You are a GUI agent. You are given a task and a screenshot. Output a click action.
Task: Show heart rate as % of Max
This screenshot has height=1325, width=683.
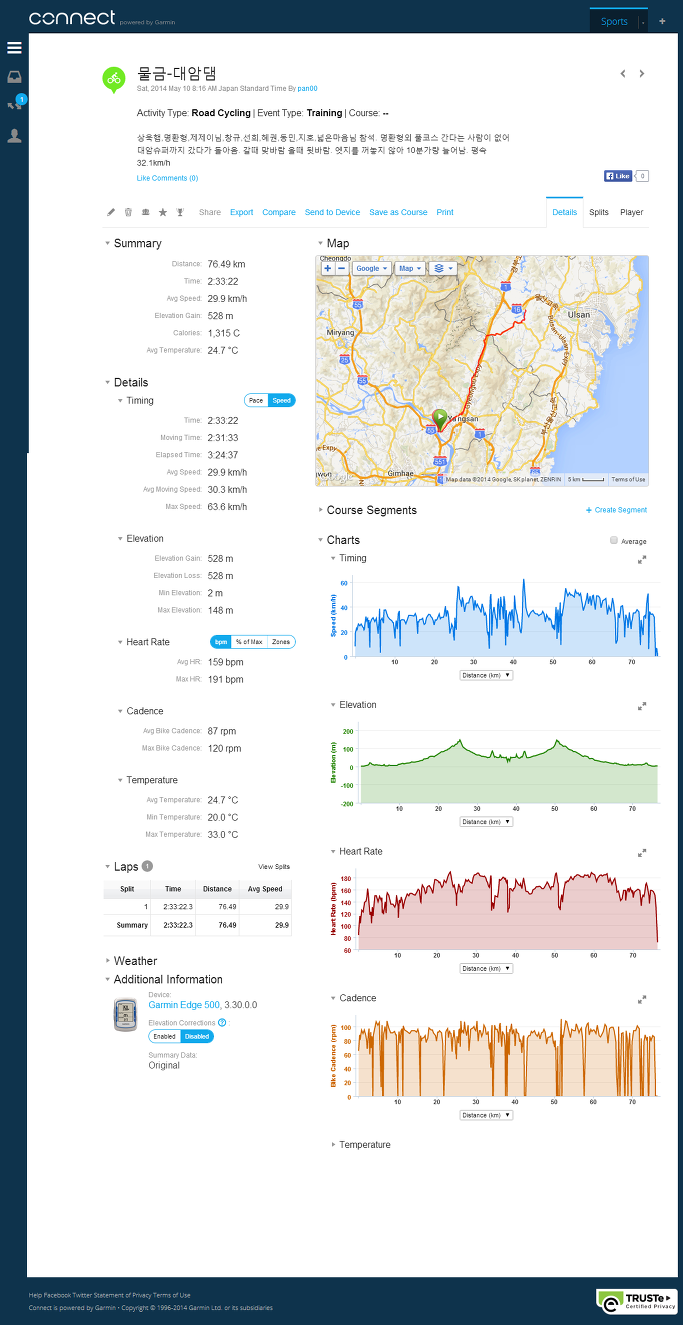(x=249, y=642)
